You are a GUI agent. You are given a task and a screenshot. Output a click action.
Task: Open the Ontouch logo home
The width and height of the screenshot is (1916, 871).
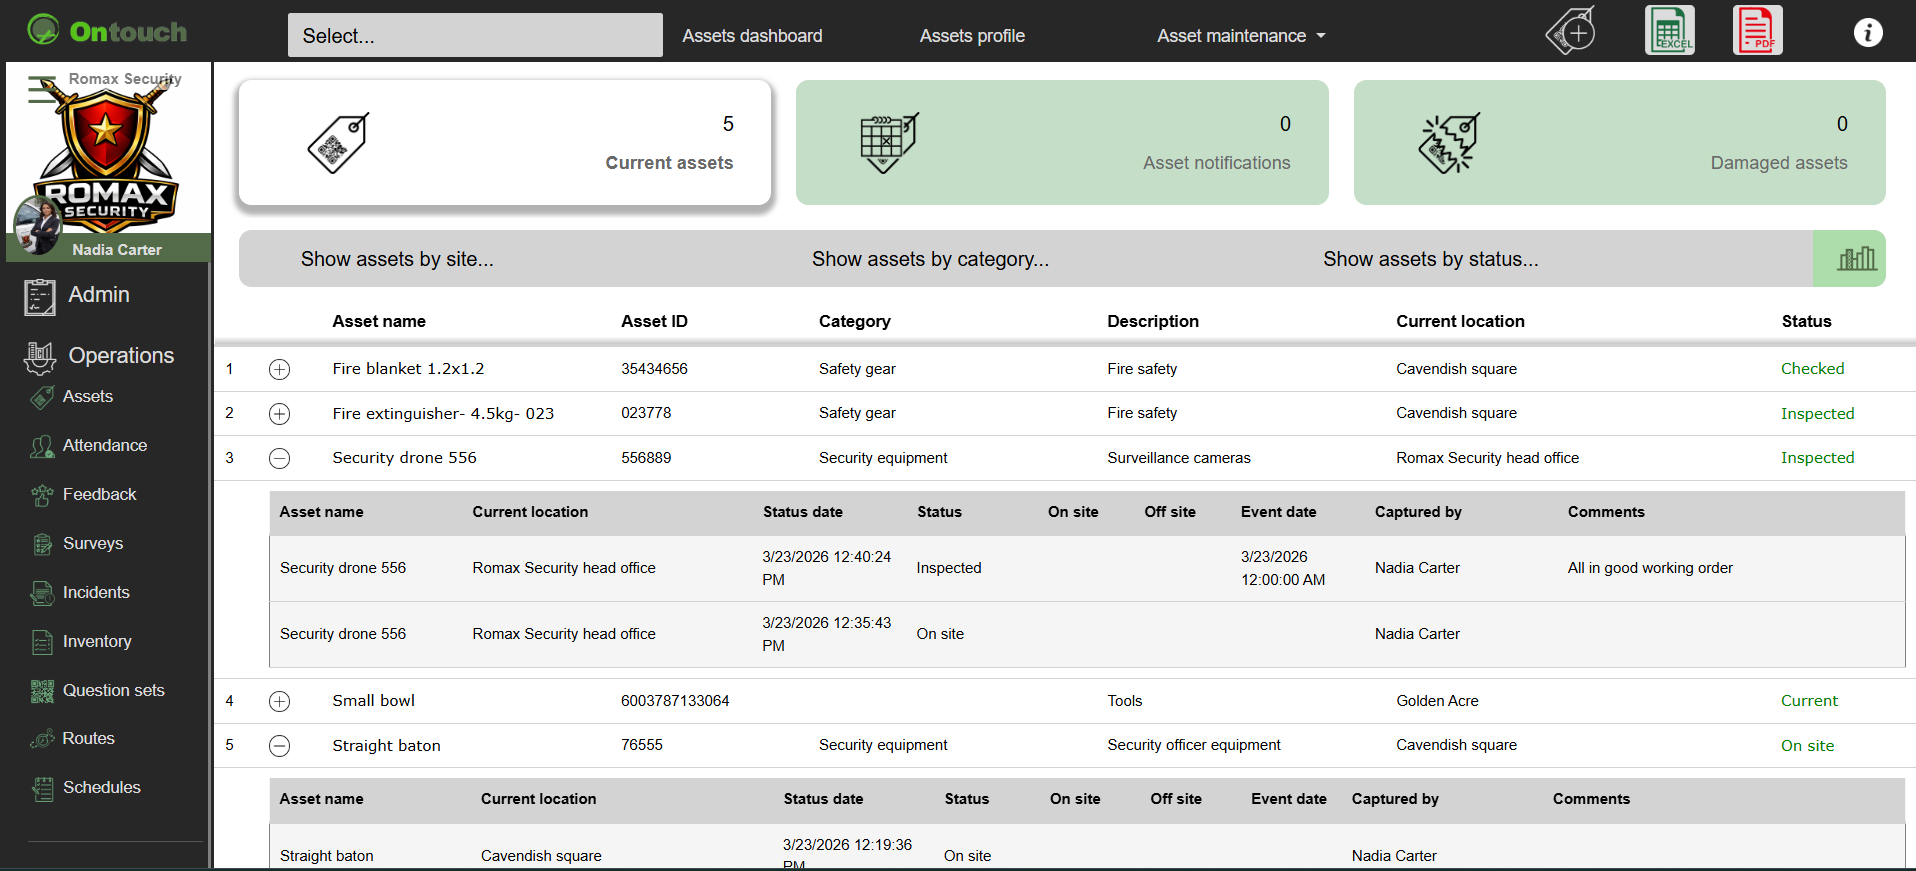point(108,32)
